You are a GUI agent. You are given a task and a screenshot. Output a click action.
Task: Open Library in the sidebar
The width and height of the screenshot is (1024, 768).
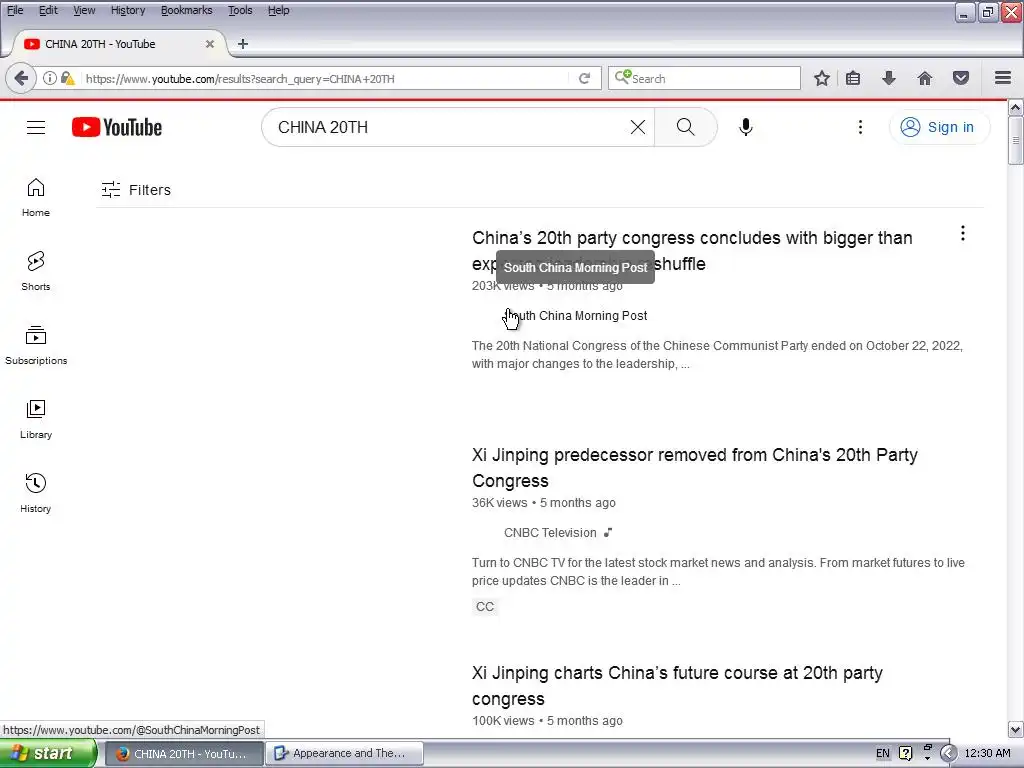pyautogui.click(x=36, y=419)
